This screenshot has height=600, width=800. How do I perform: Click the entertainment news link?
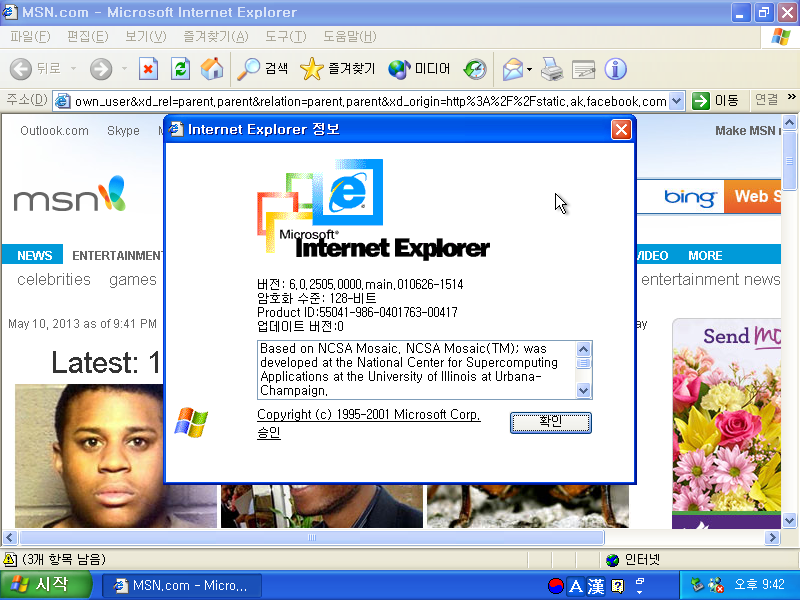(x=710, y=280)
